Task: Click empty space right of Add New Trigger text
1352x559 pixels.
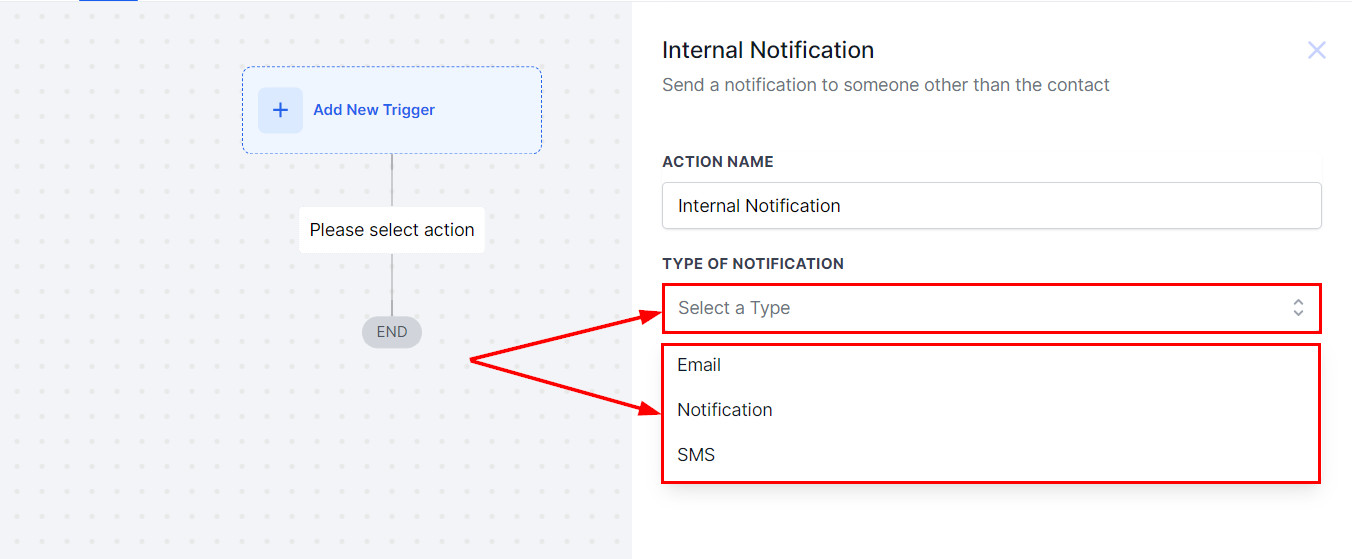Action: [490, 110]
